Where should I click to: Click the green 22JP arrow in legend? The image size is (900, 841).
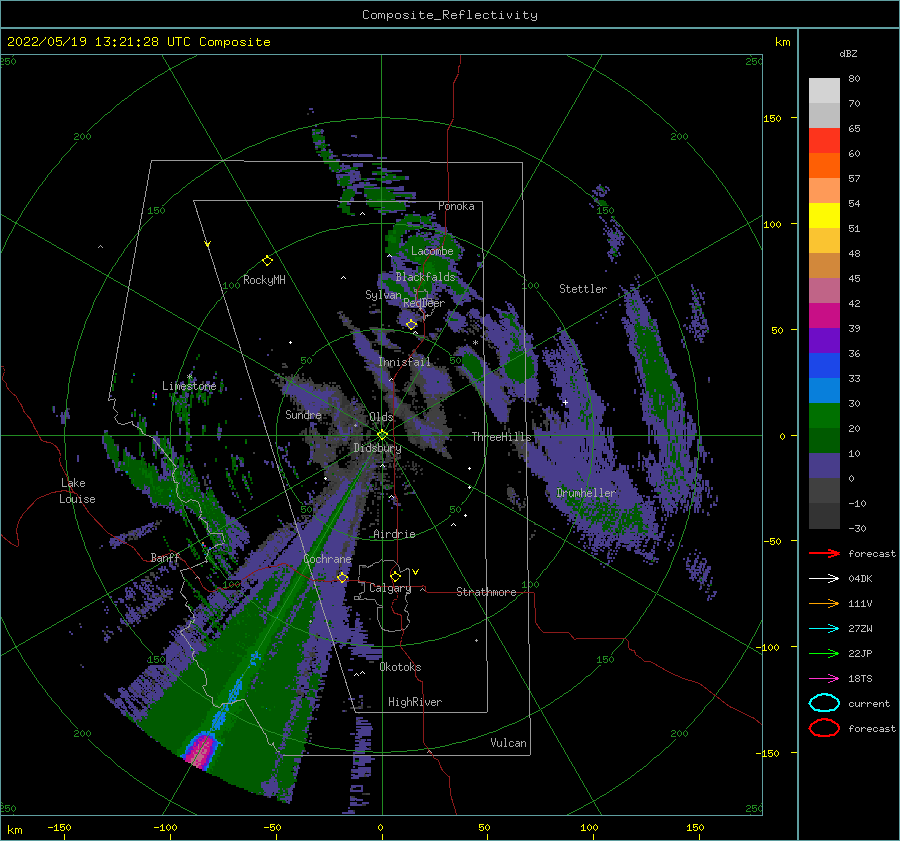pyautogui.click(x=824, y=653)
